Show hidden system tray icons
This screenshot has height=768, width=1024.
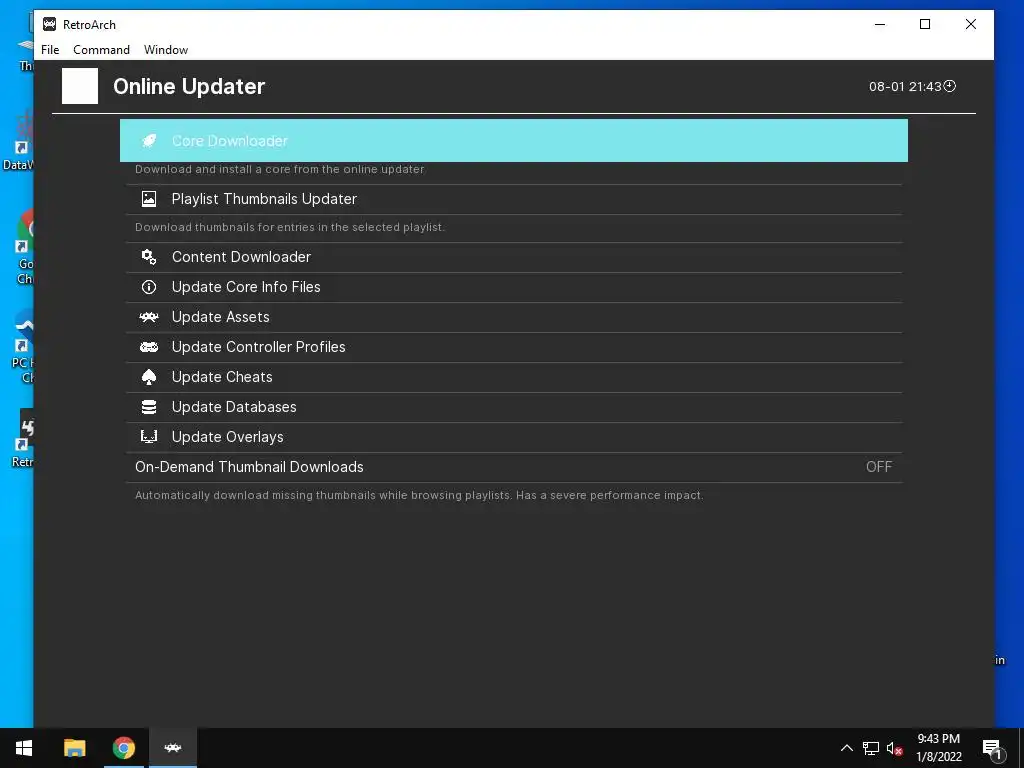846,748
